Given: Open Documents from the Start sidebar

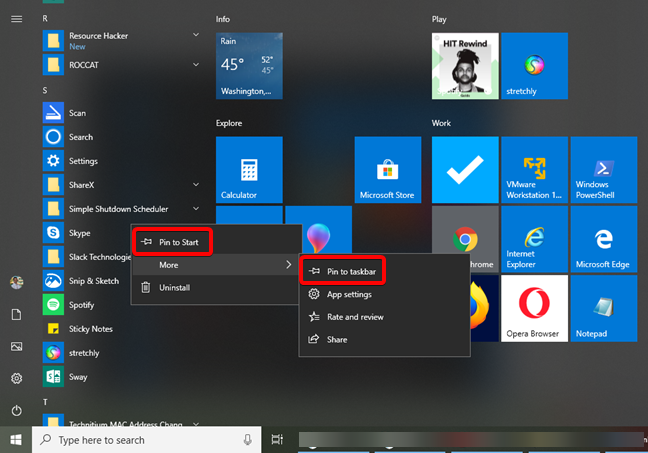Looking at the screenshot, I should pos(17,315).
